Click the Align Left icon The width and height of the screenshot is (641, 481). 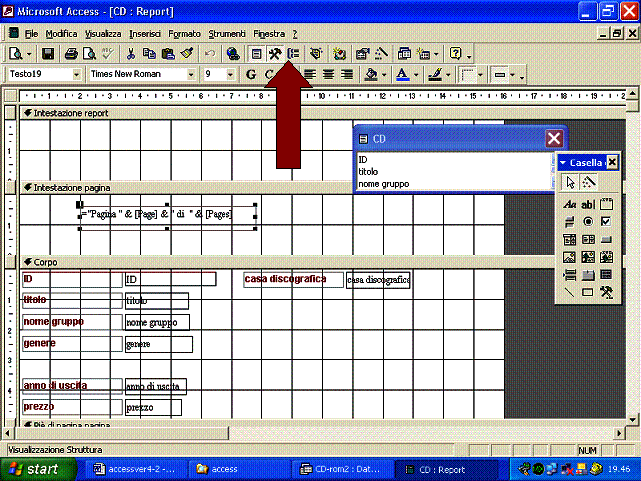point(310,74)
